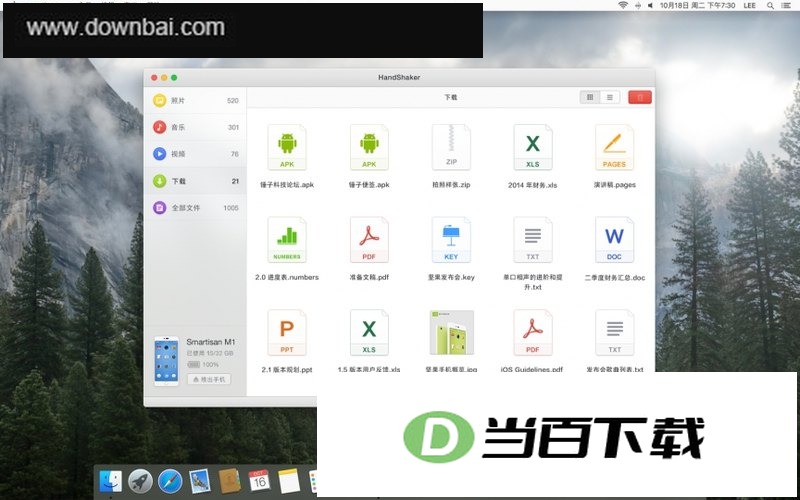Select the 发布会歌曲列表.txt file icon
800x500 pixels.
coord(614,333)
